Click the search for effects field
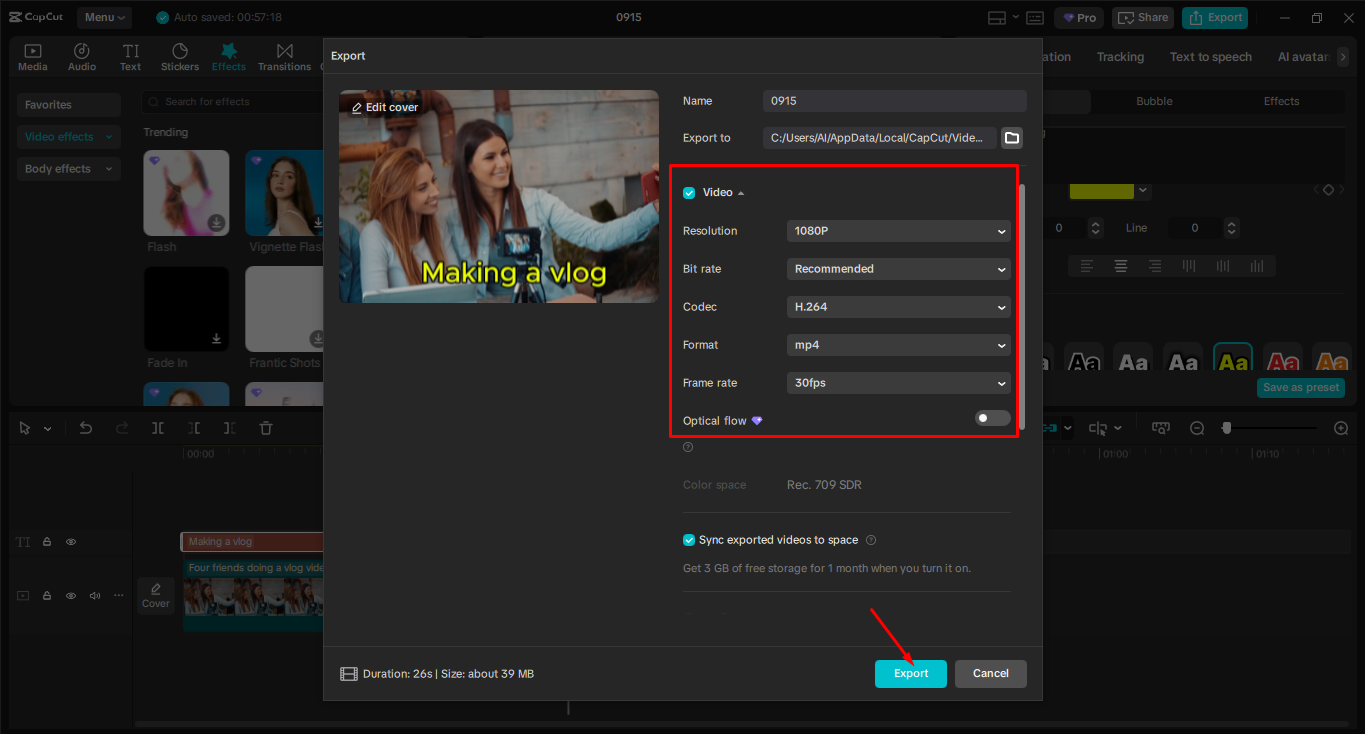 click(x=230, y=101)
